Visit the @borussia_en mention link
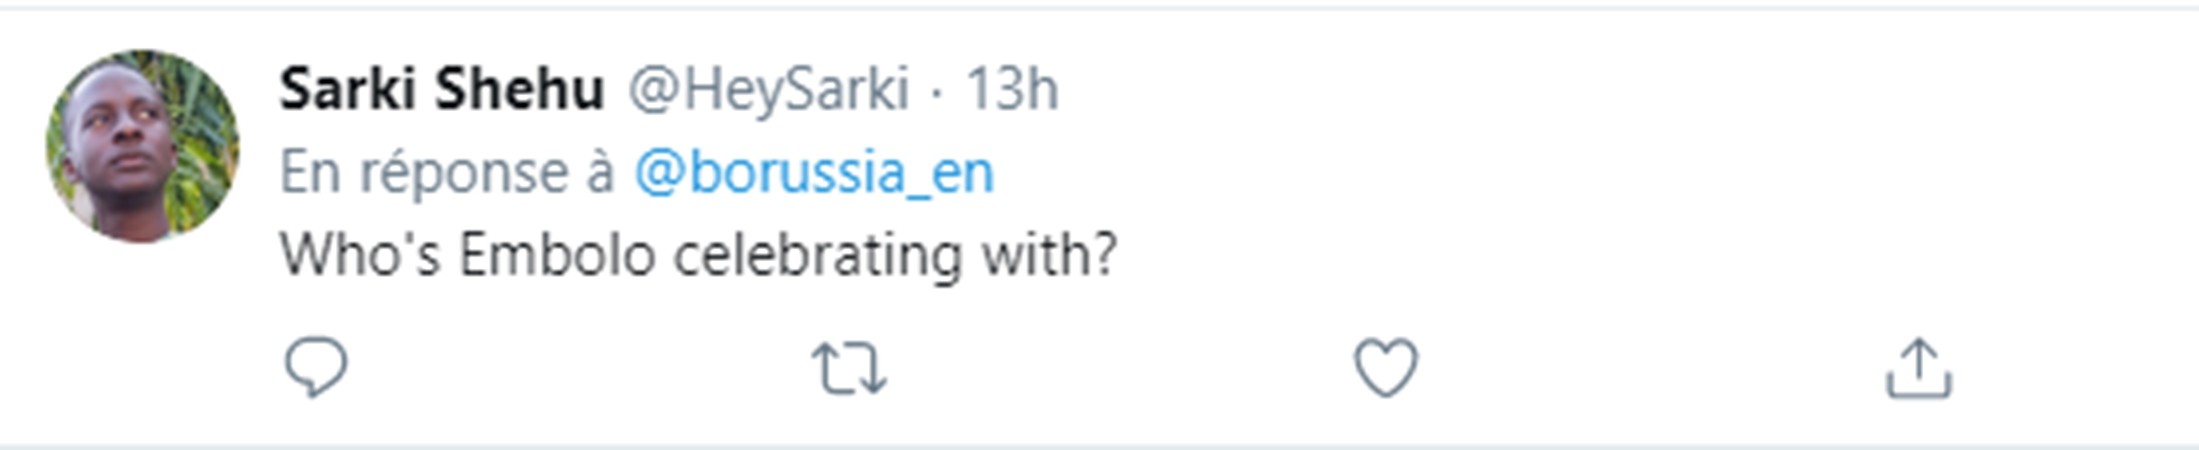Viewport: 2199px width, 450px height. (x=814, y=172)
